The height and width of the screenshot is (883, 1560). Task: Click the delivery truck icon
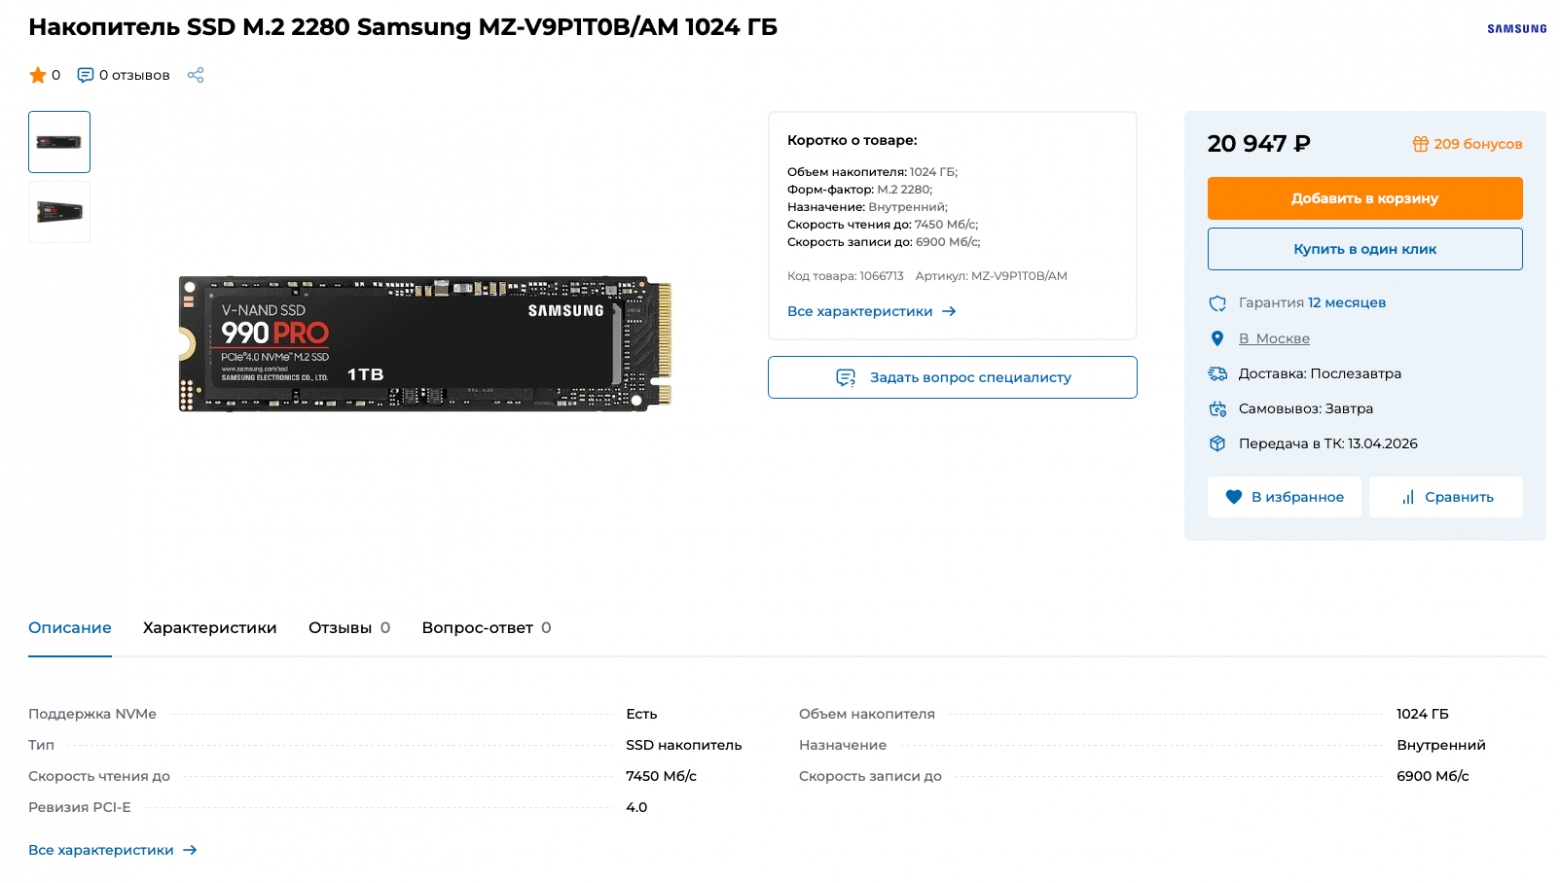tap(1217, 374)
